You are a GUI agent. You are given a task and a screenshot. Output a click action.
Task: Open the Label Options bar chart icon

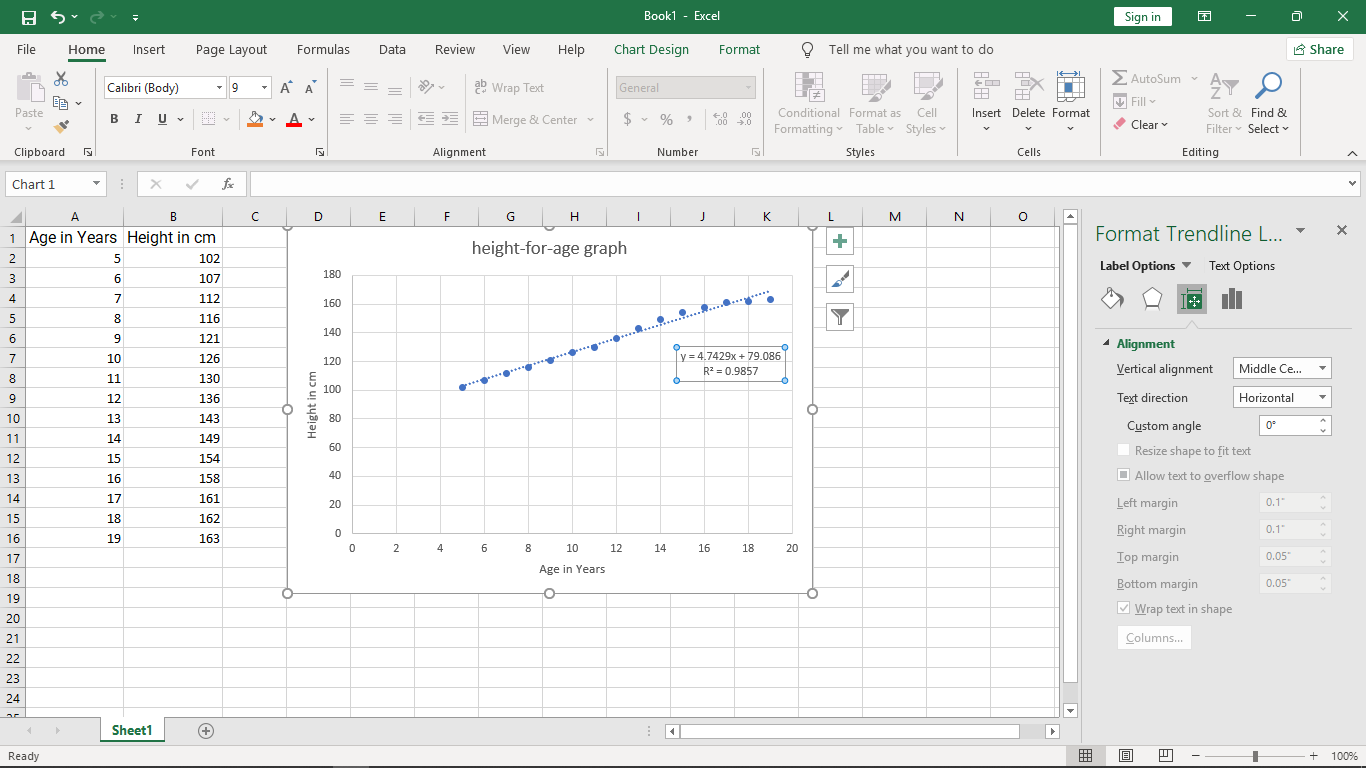(1232, 299)
